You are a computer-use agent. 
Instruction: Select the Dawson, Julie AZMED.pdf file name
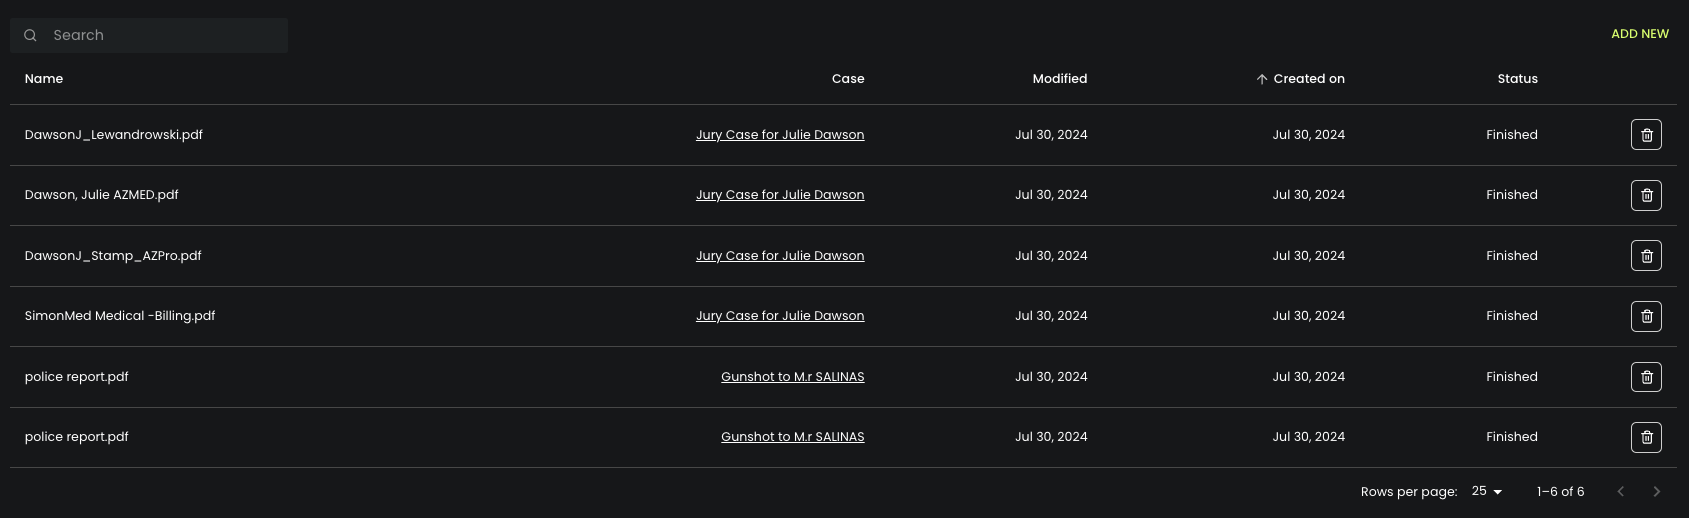coord(102,195)
